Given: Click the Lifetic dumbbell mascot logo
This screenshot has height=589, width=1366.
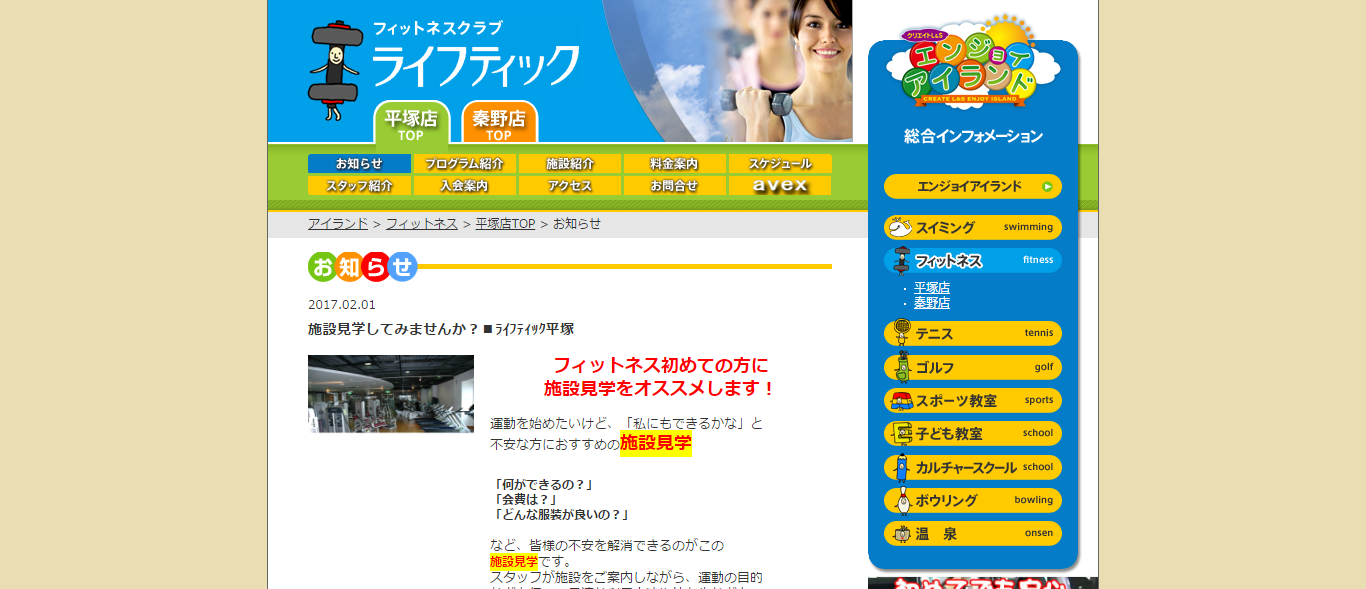Looking at the screenshot, I should point(333,70).
